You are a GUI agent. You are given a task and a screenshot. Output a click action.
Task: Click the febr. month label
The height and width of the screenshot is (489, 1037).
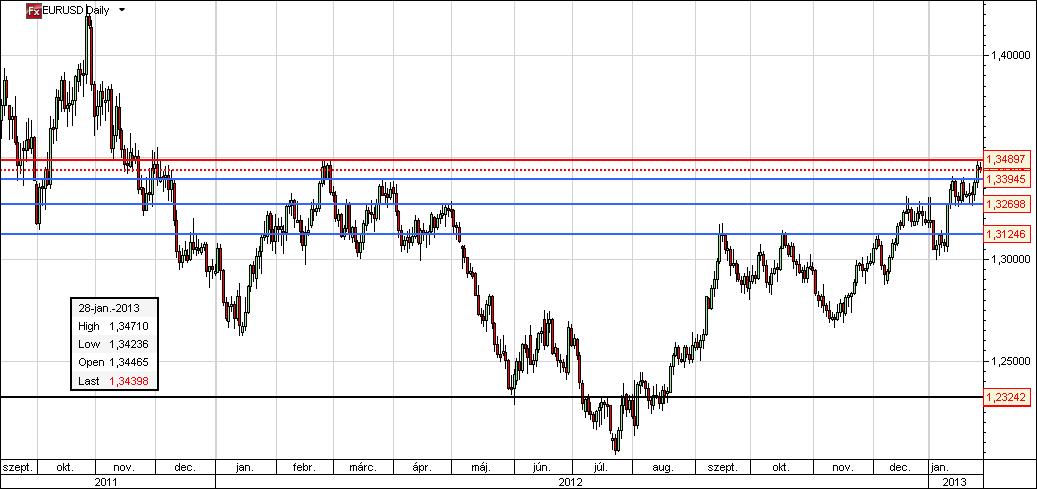[x=304, y=468]
